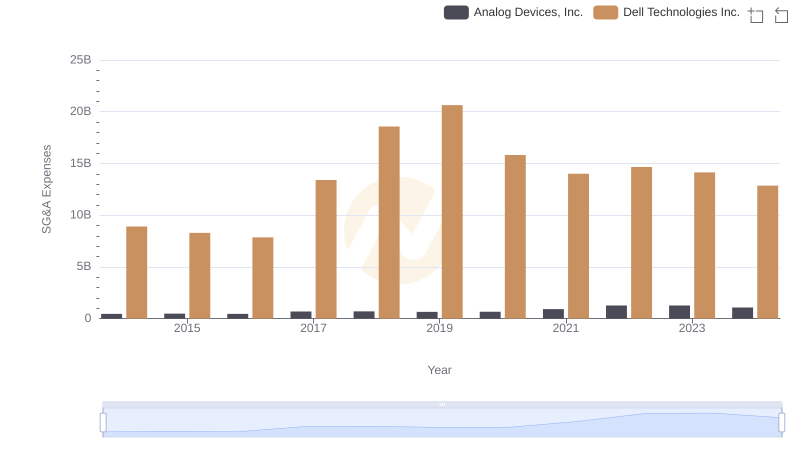
Task: Click the zoom select box icon
Action: point(756,15)
